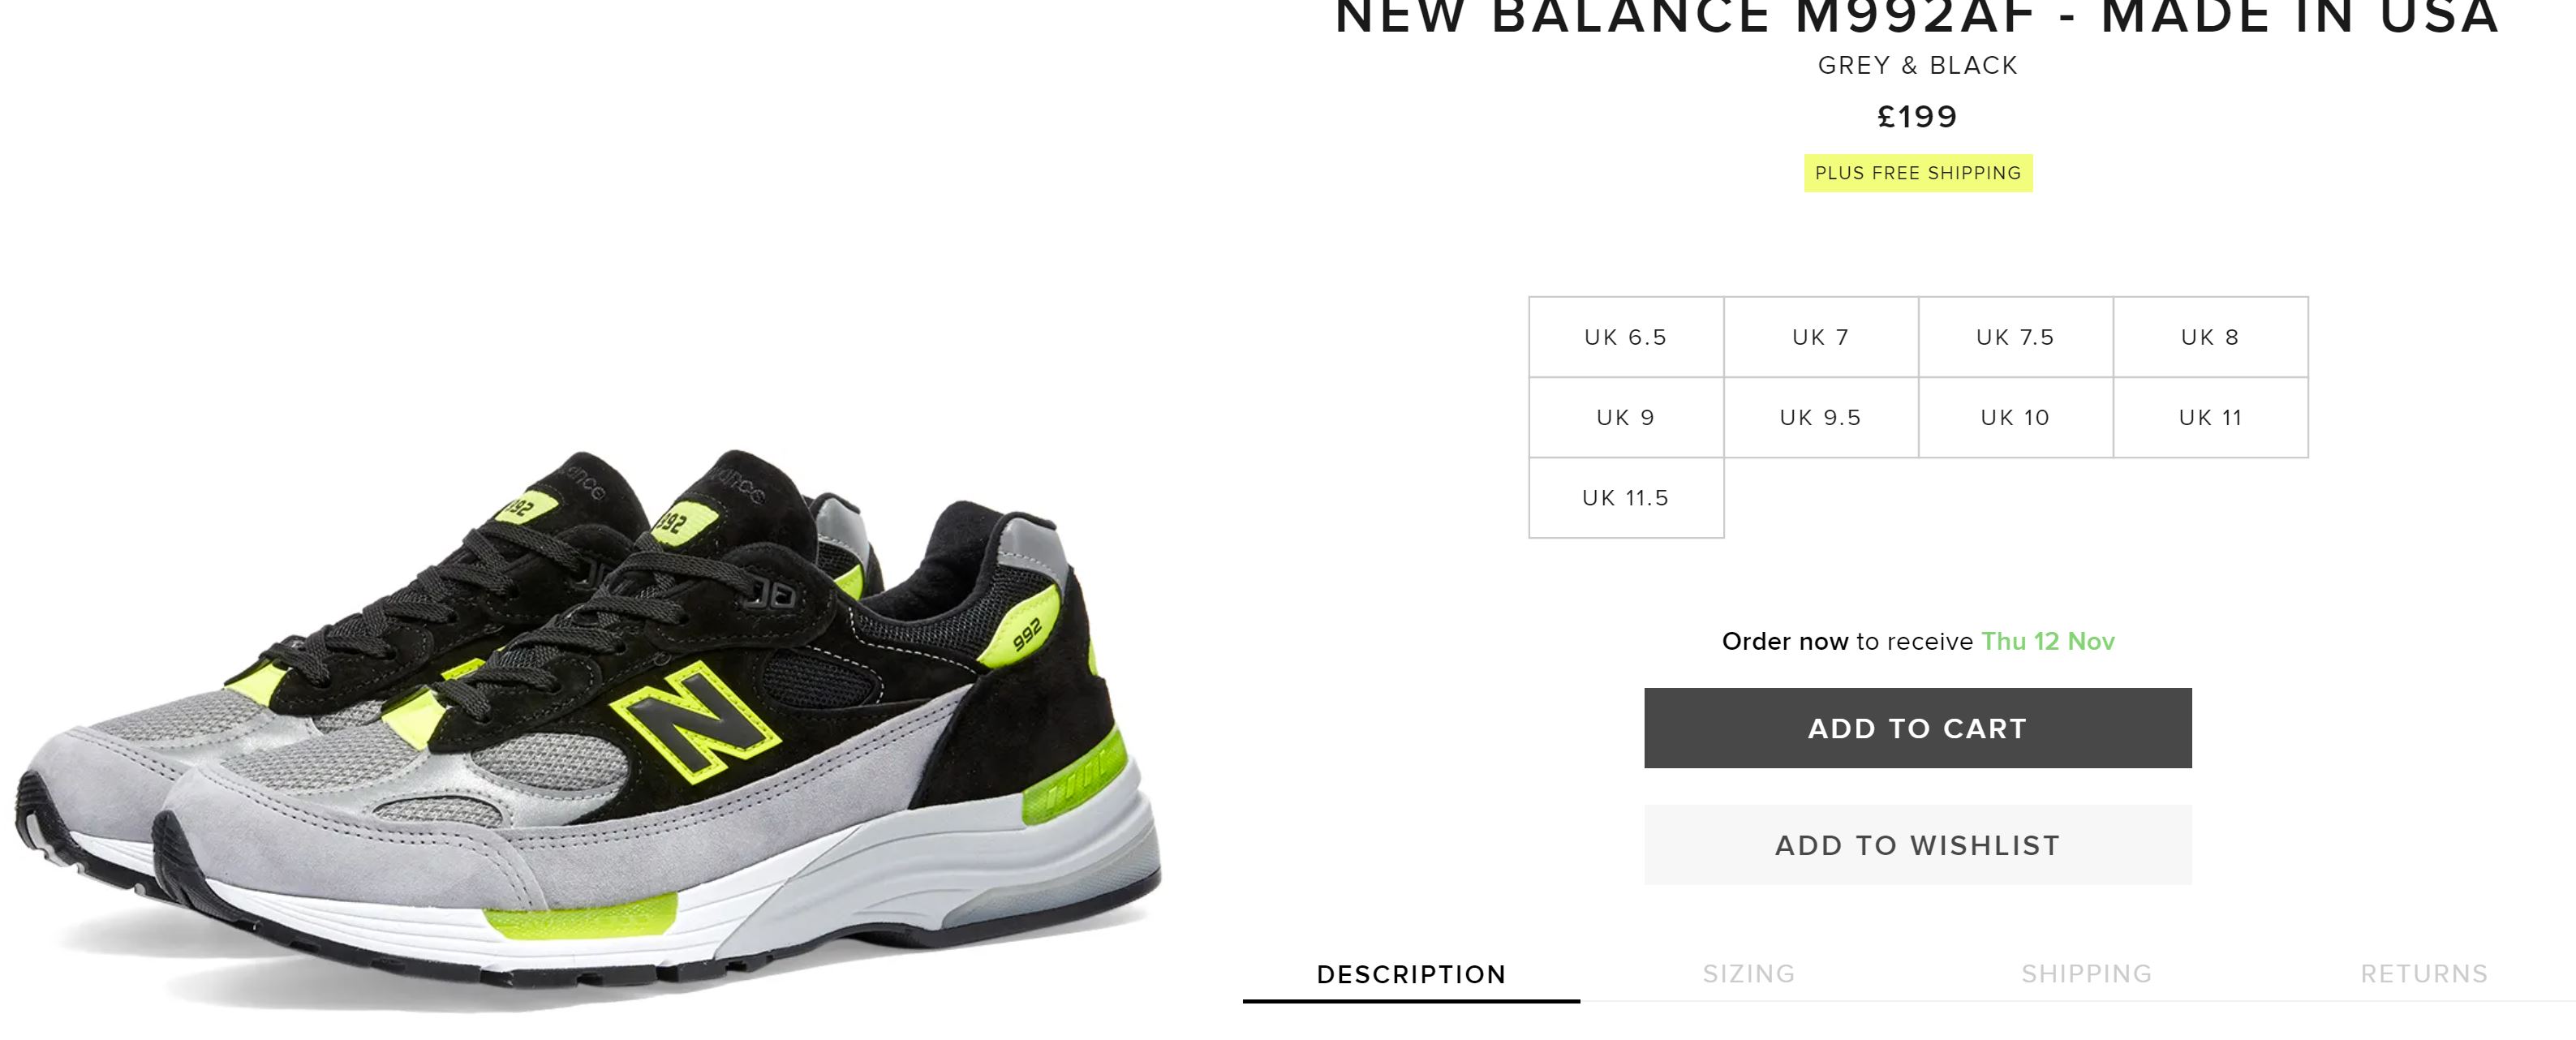Choose UK 7.5 size option

(x=2016, y=337)
